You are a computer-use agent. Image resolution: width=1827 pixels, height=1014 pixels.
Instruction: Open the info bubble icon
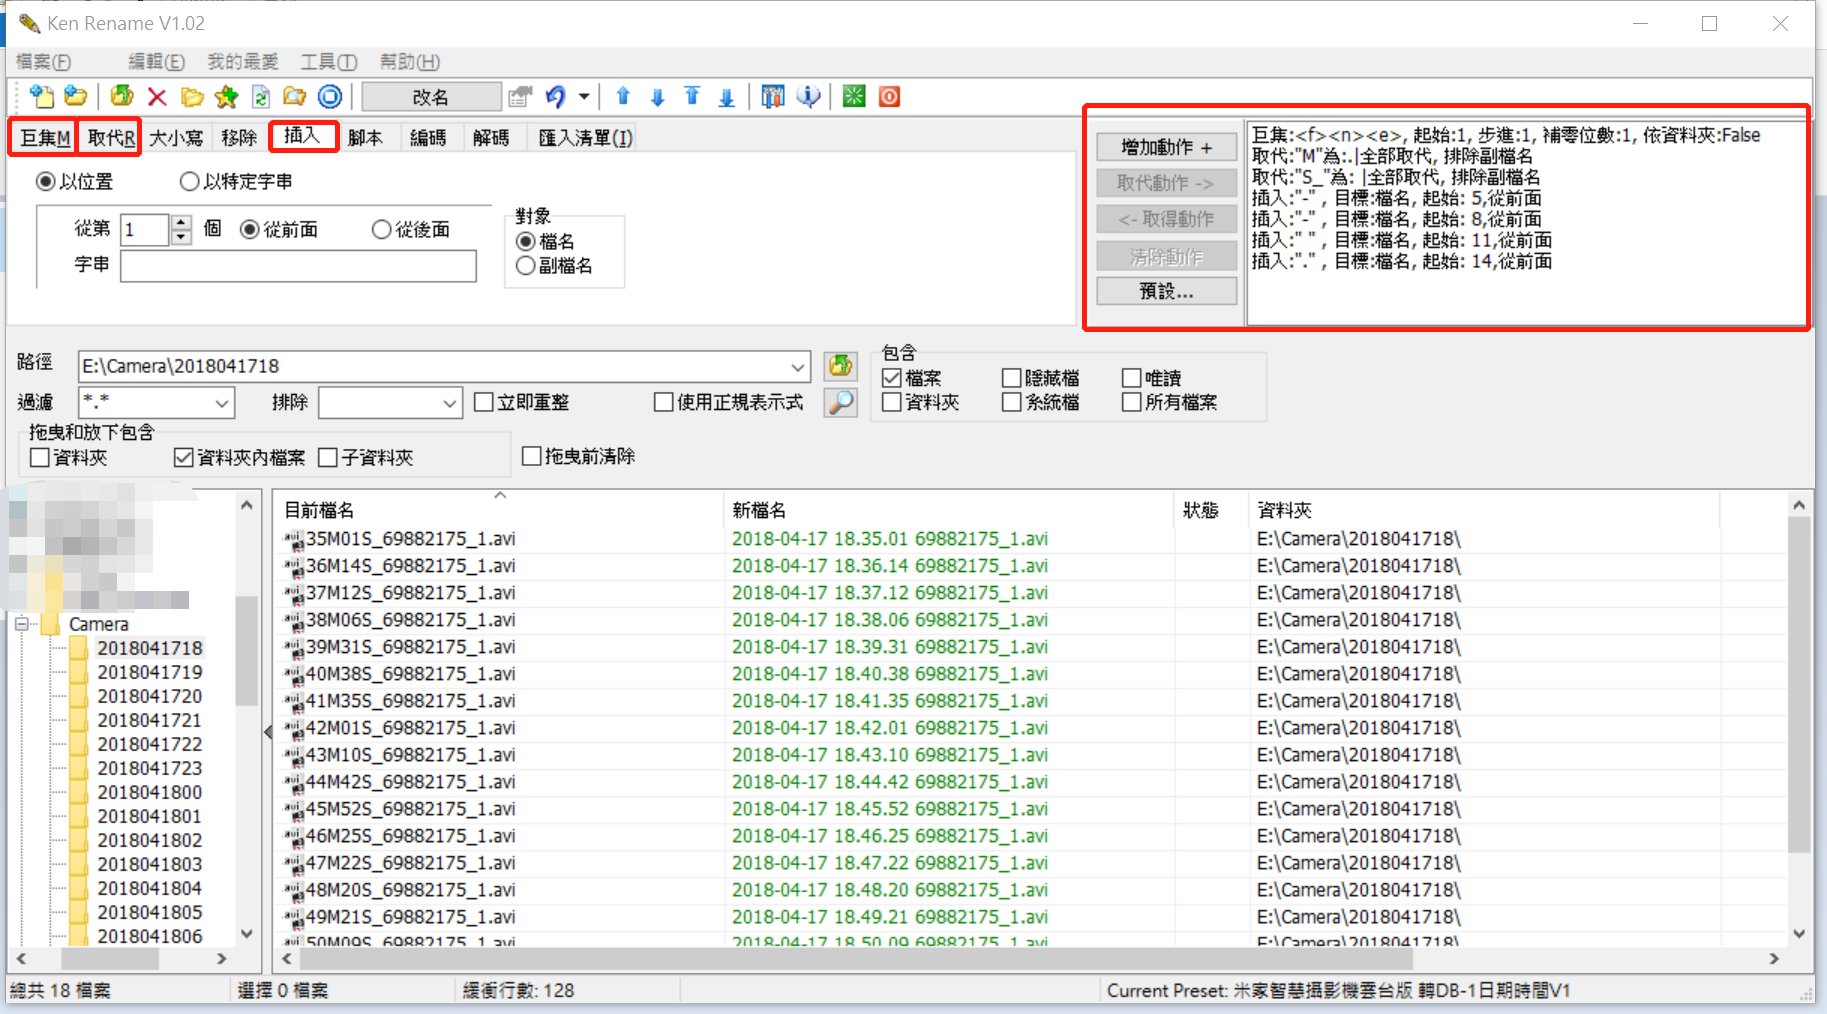pyautogui.click(x=808, y=96)
